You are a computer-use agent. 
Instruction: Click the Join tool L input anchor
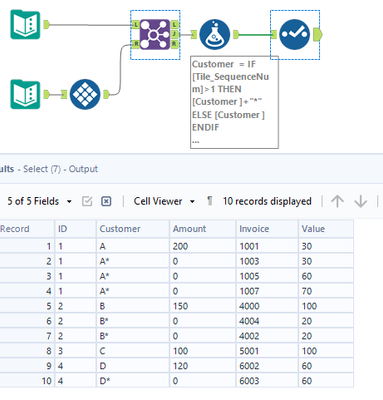tap(135, 25)
